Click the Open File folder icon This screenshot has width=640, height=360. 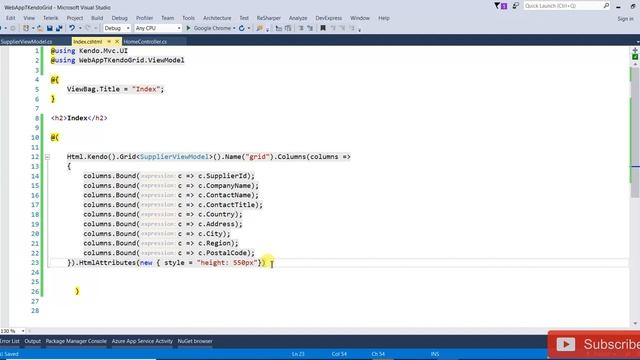pos(40,28)
